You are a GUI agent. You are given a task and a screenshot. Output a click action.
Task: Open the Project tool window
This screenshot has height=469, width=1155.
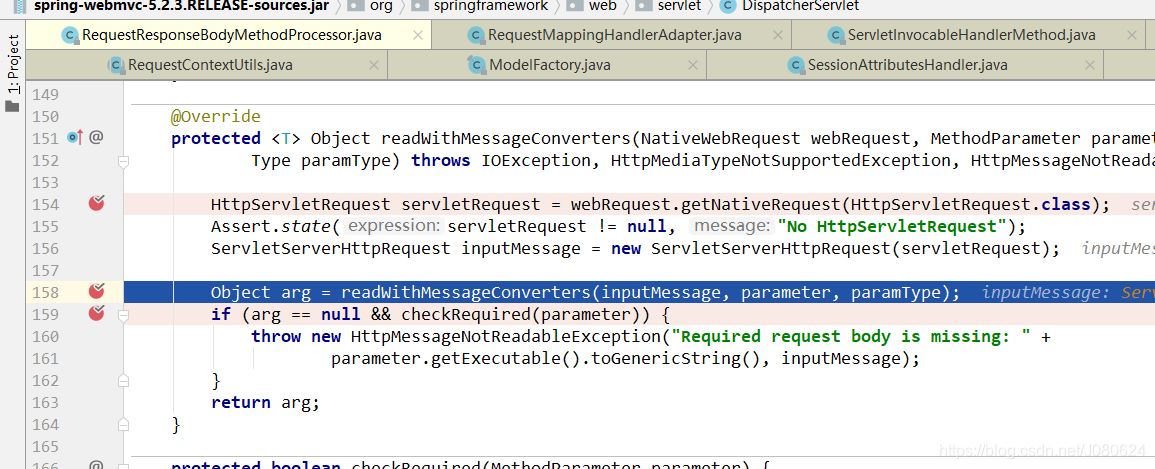(13, 63)
